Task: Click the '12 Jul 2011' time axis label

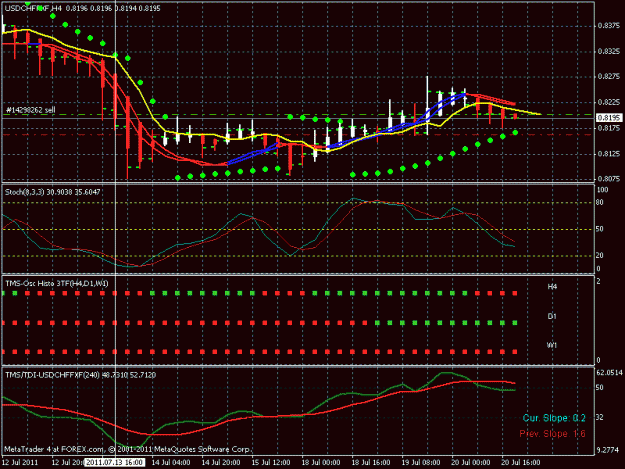Action: pyautogui.click(x=20, y=463)
